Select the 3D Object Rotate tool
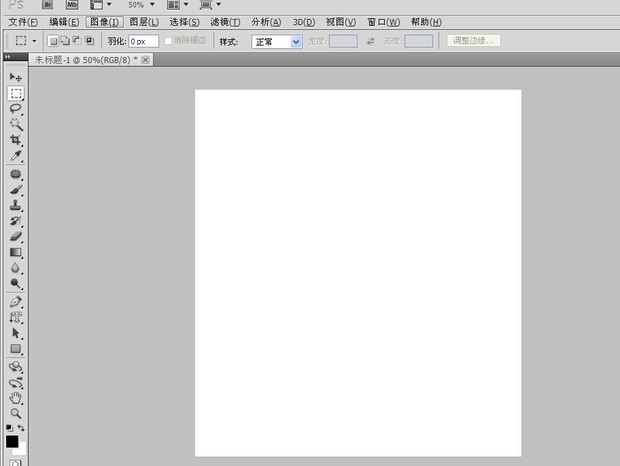 click(x=15, y=367)
